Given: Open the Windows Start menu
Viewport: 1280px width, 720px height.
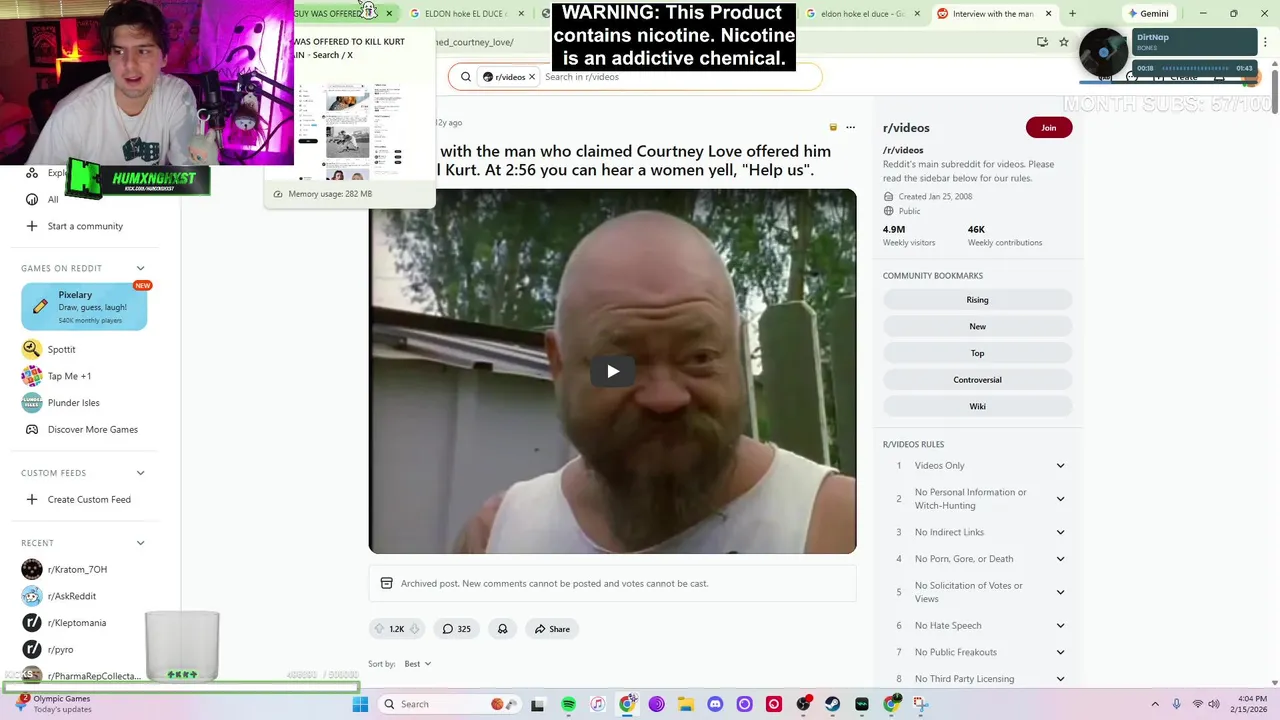Looking at the screenshot, I should pyautogui.click(x=361, y=704).
